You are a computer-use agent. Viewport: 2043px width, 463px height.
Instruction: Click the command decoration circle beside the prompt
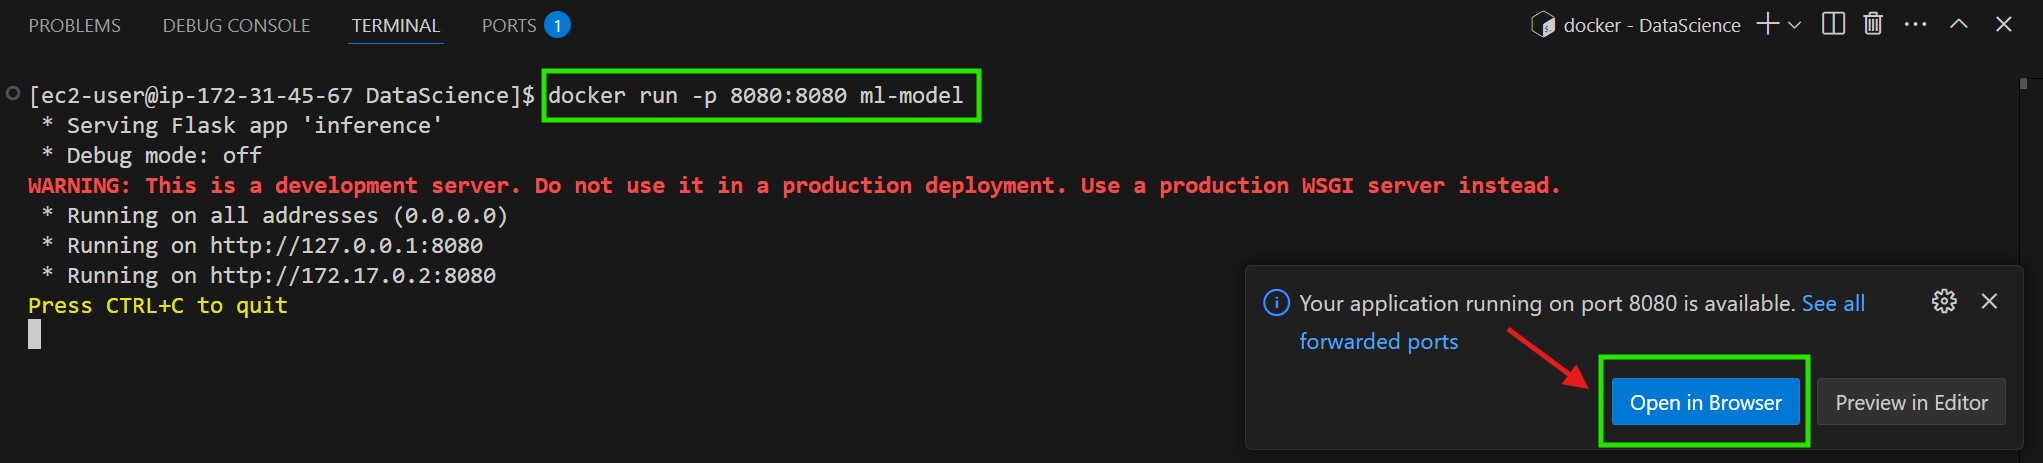[x=13, y=94]
